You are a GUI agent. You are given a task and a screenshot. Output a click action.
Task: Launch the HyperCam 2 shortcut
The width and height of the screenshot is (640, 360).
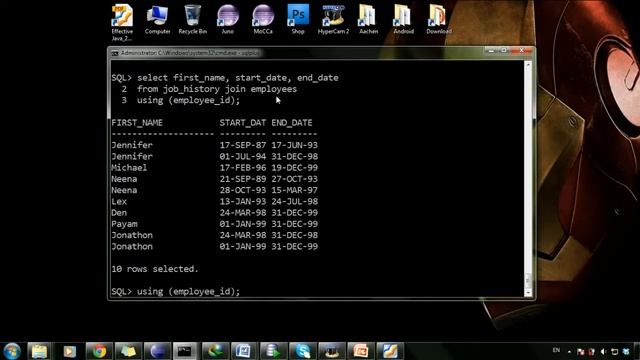pyautogui.click(x=333, y=19)
